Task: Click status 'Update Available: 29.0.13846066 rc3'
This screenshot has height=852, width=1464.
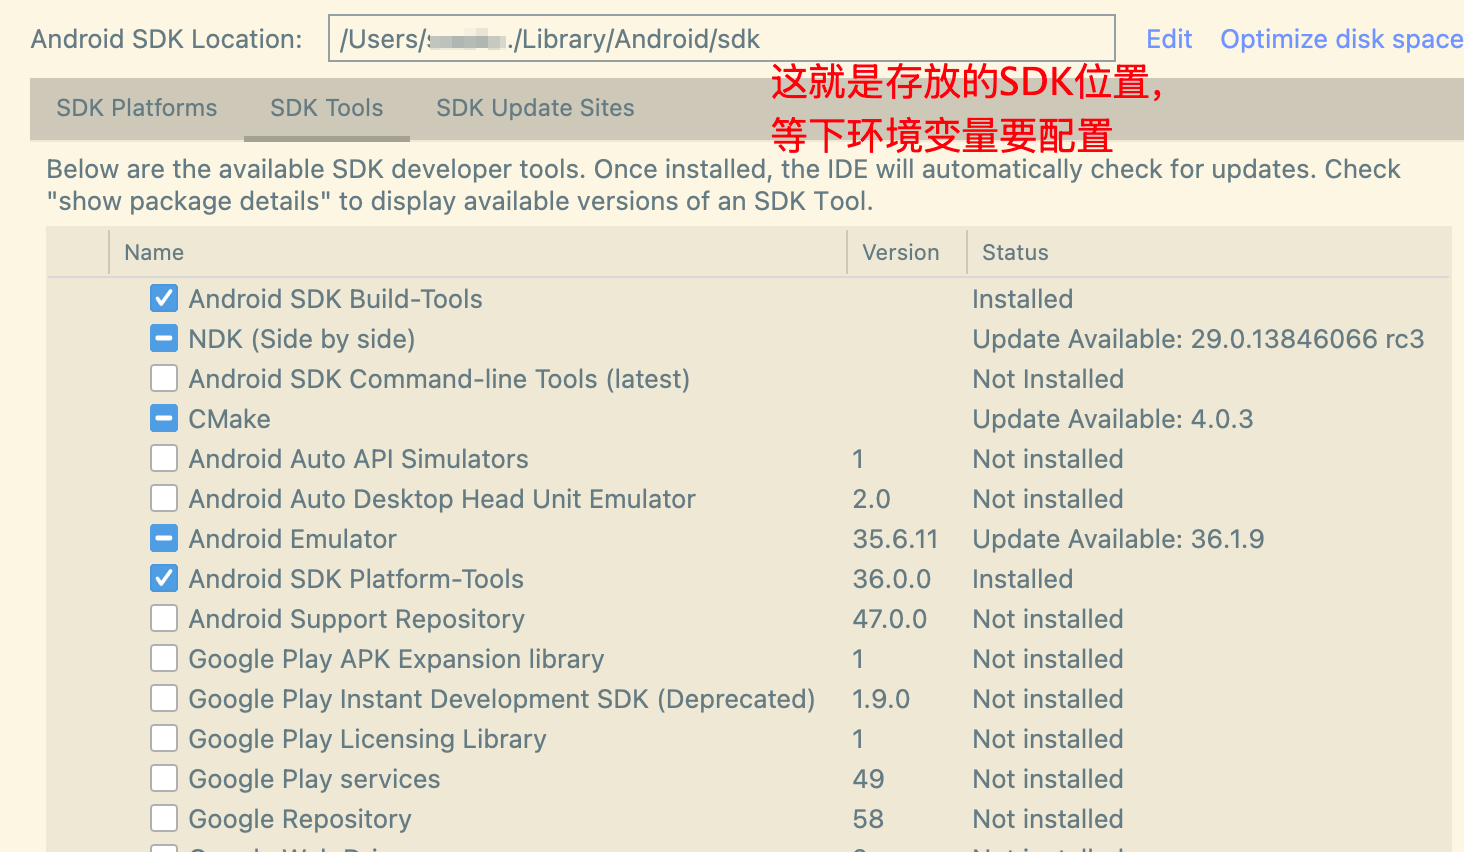Action: click(1198, 339)
